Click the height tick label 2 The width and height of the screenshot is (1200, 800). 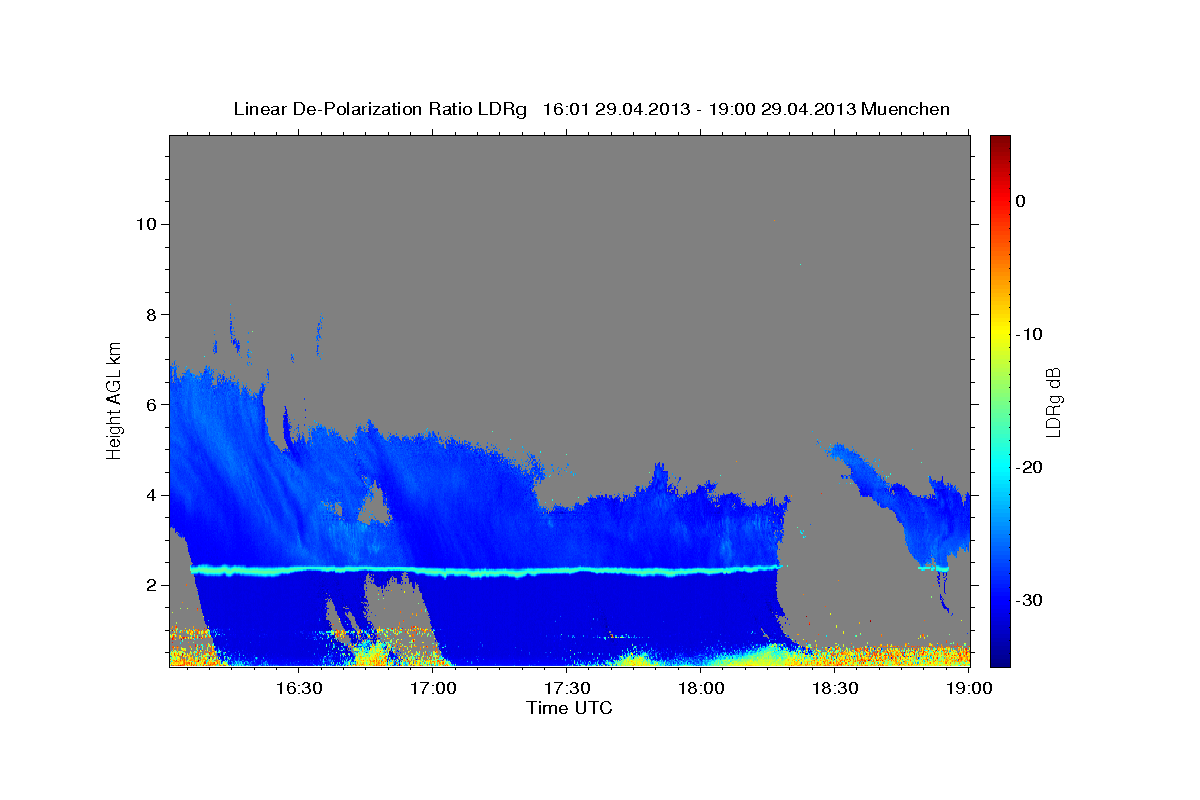(151, 585)
